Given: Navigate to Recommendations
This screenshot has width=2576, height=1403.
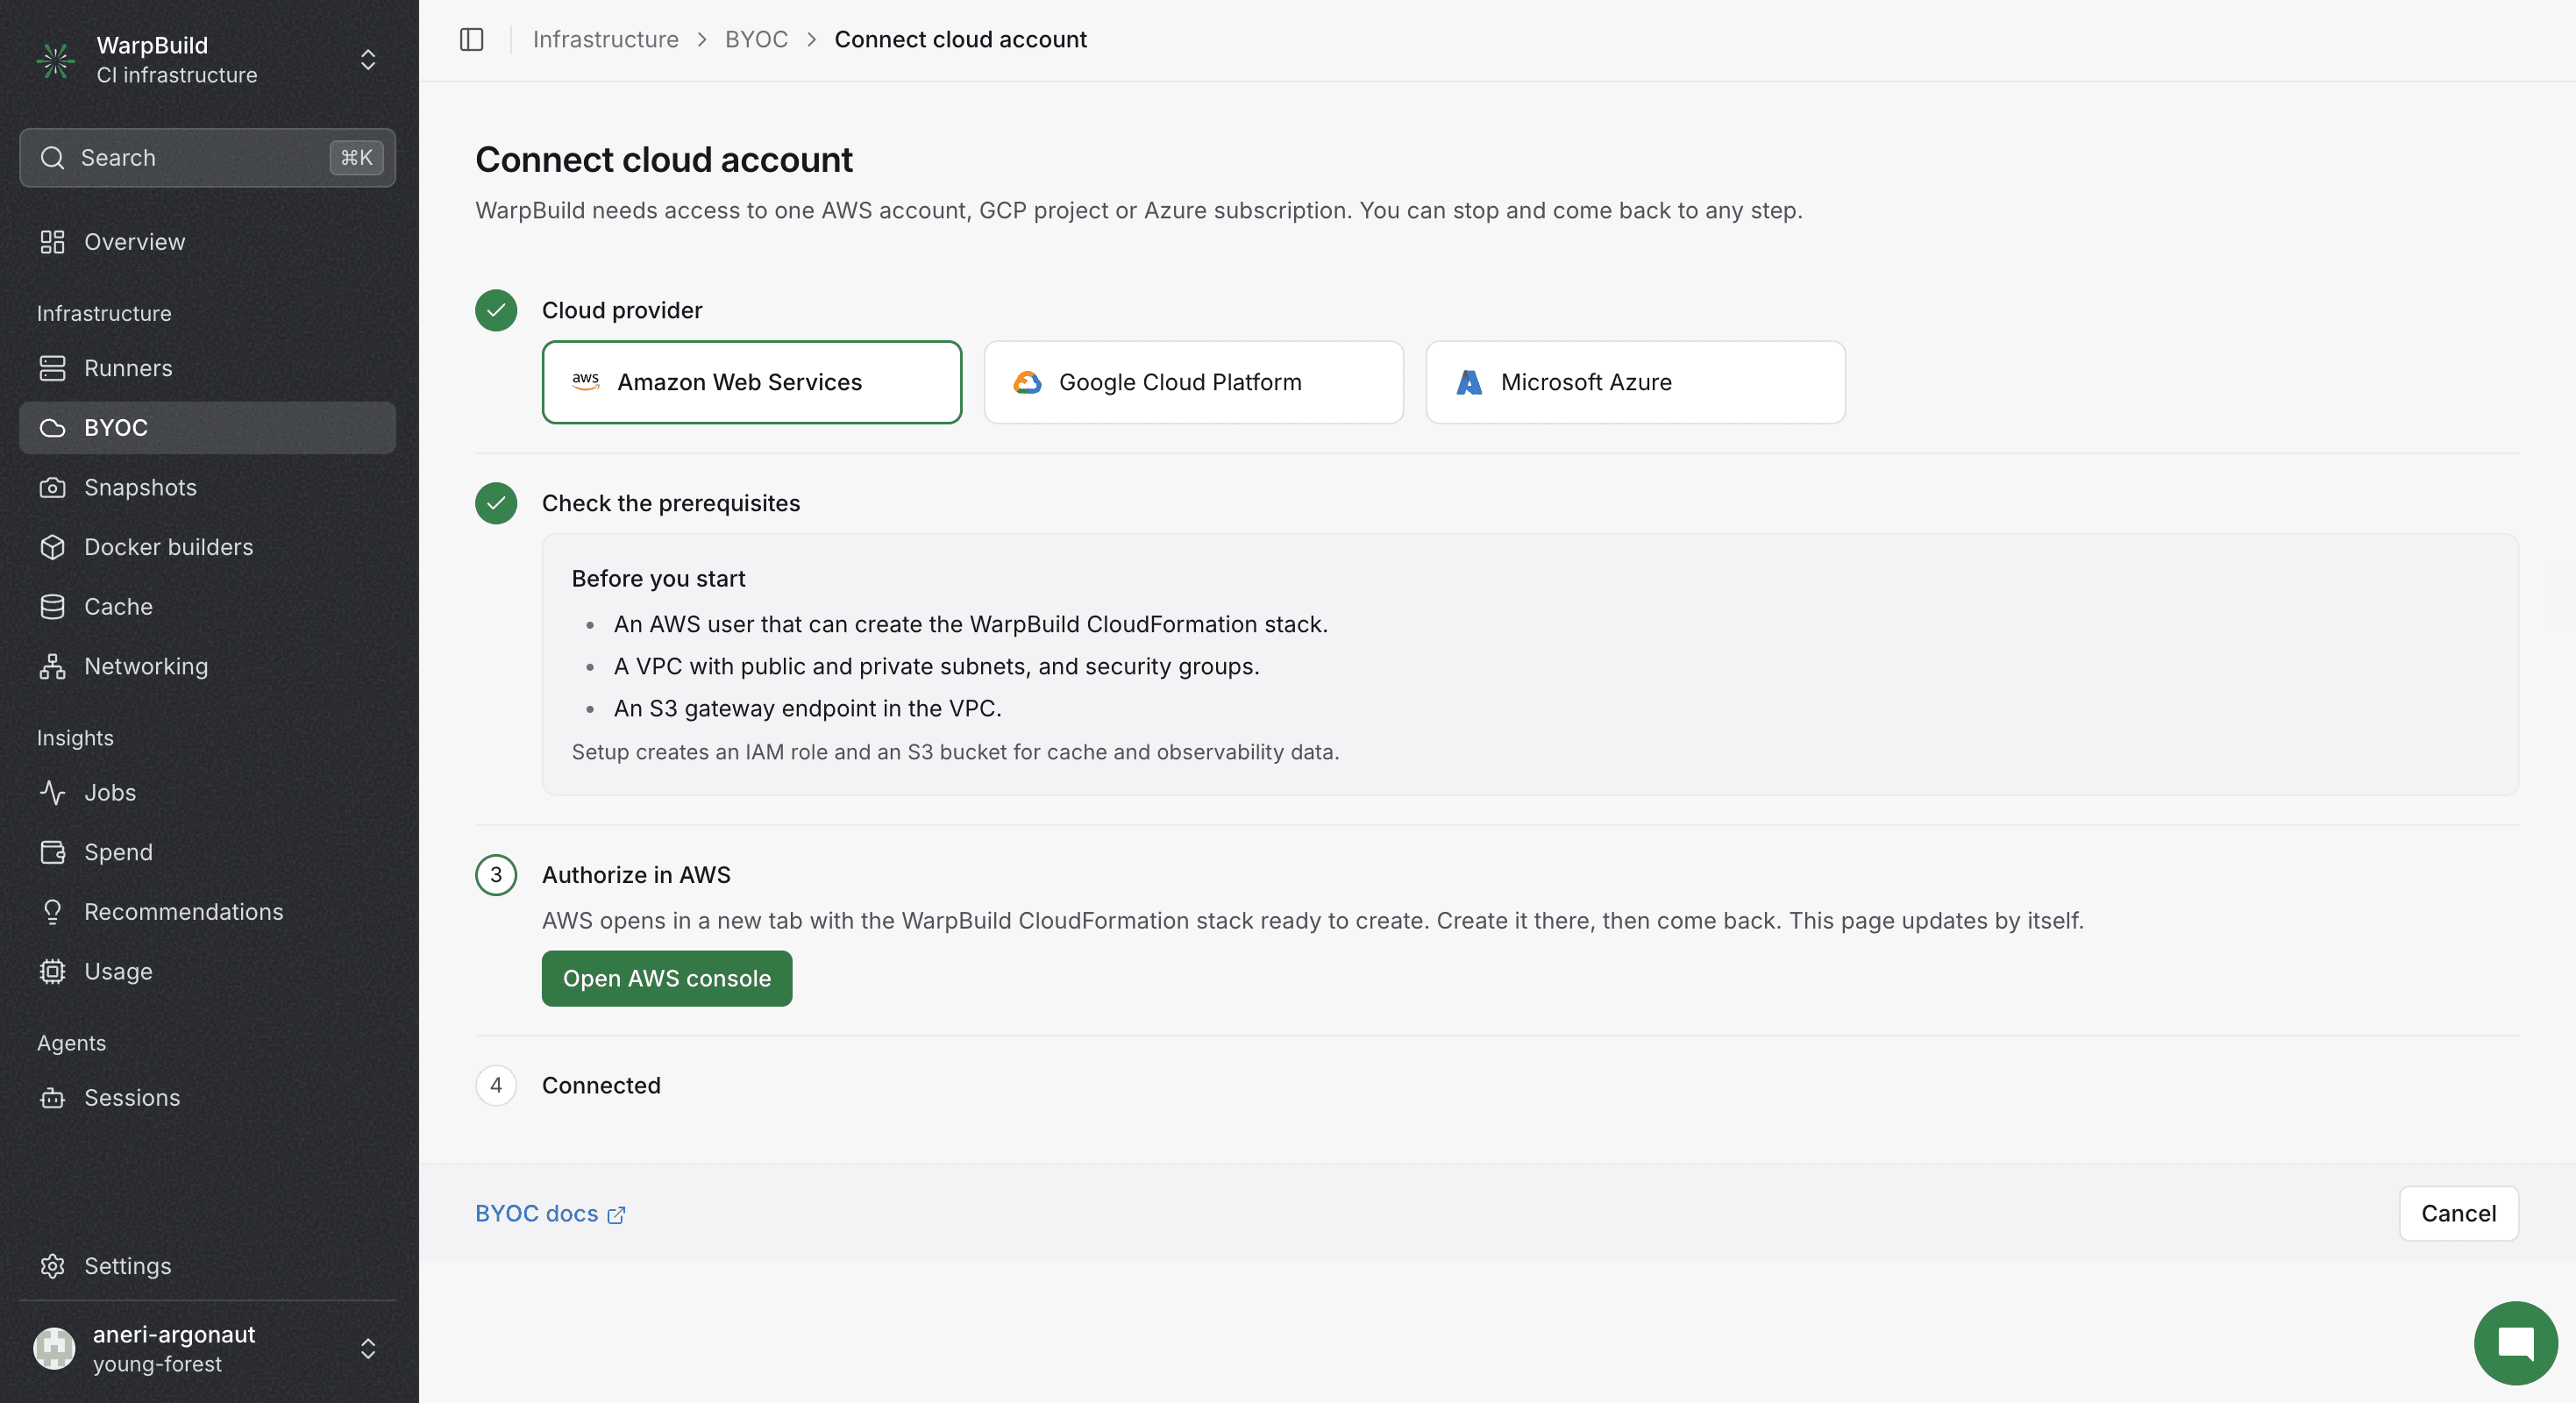Looking at the screenshot, I should coord(207,911).
